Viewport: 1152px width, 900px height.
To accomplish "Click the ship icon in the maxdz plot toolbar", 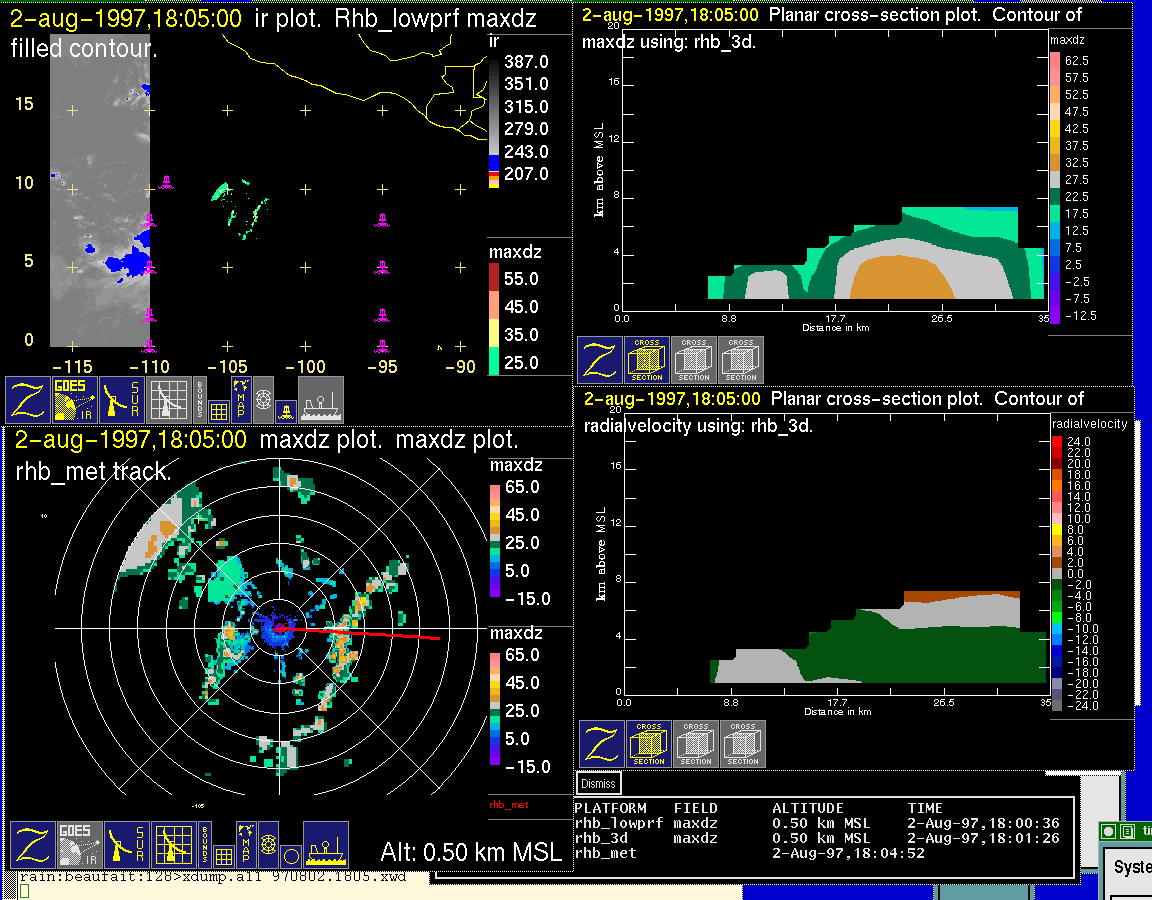I will (325, 845).
